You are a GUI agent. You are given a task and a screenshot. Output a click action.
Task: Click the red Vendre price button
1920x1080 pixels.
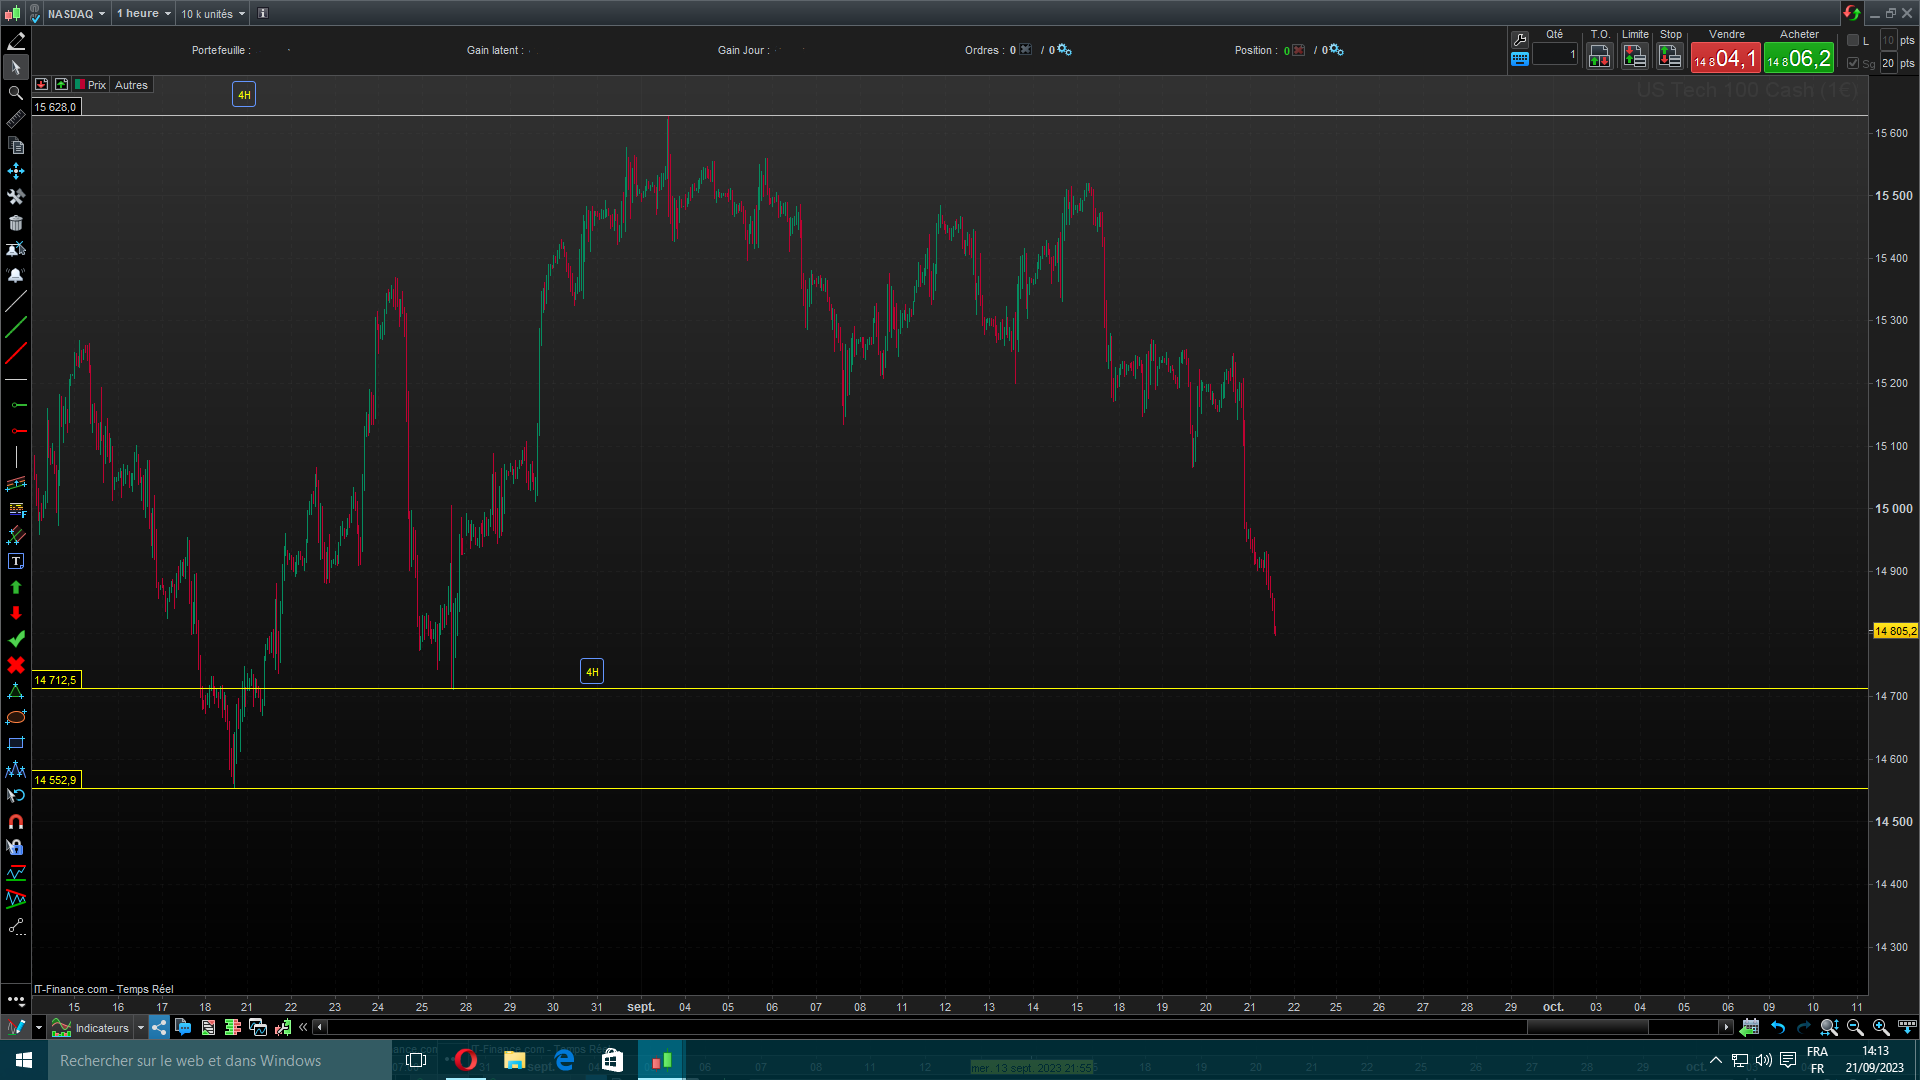click(x=1725, y=59)
